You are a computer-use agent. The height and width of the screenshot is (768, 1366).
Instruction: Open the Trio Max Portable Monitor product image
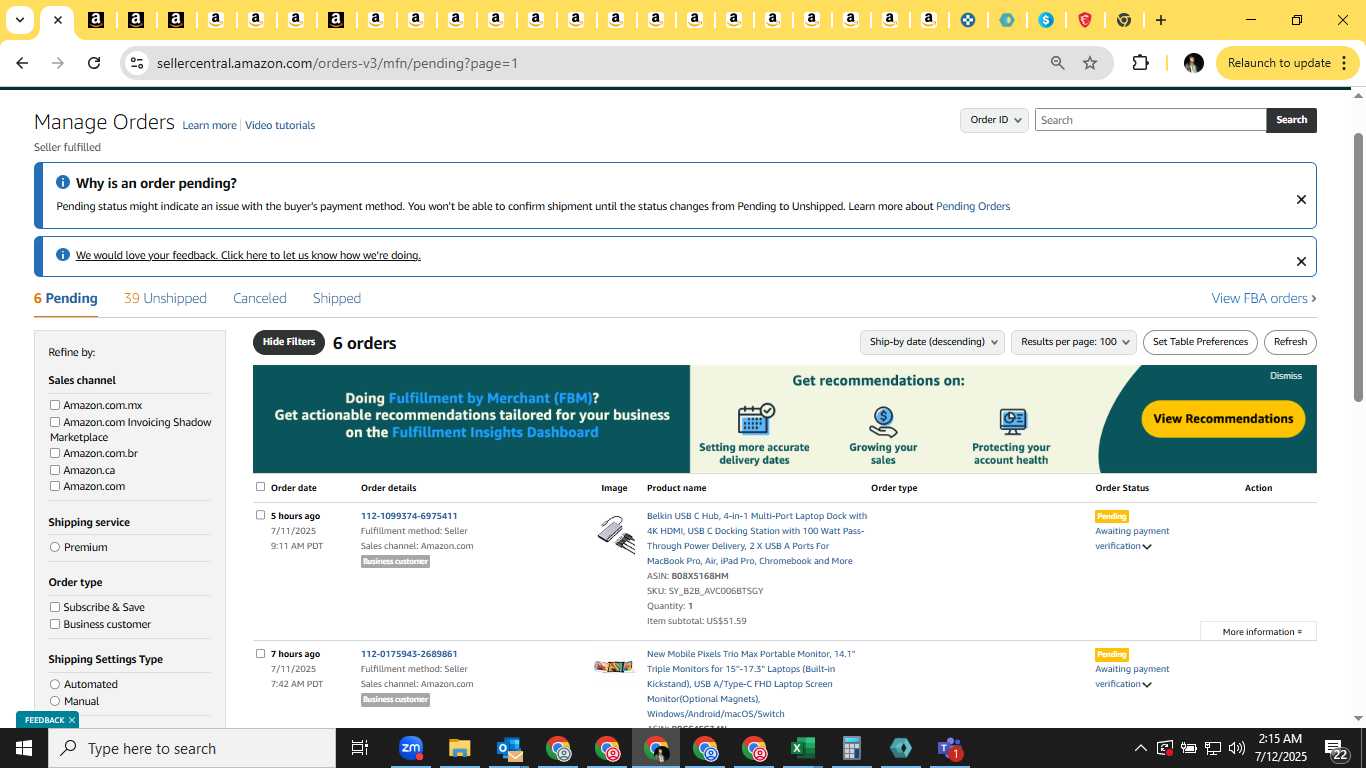(x=614, y=666)
